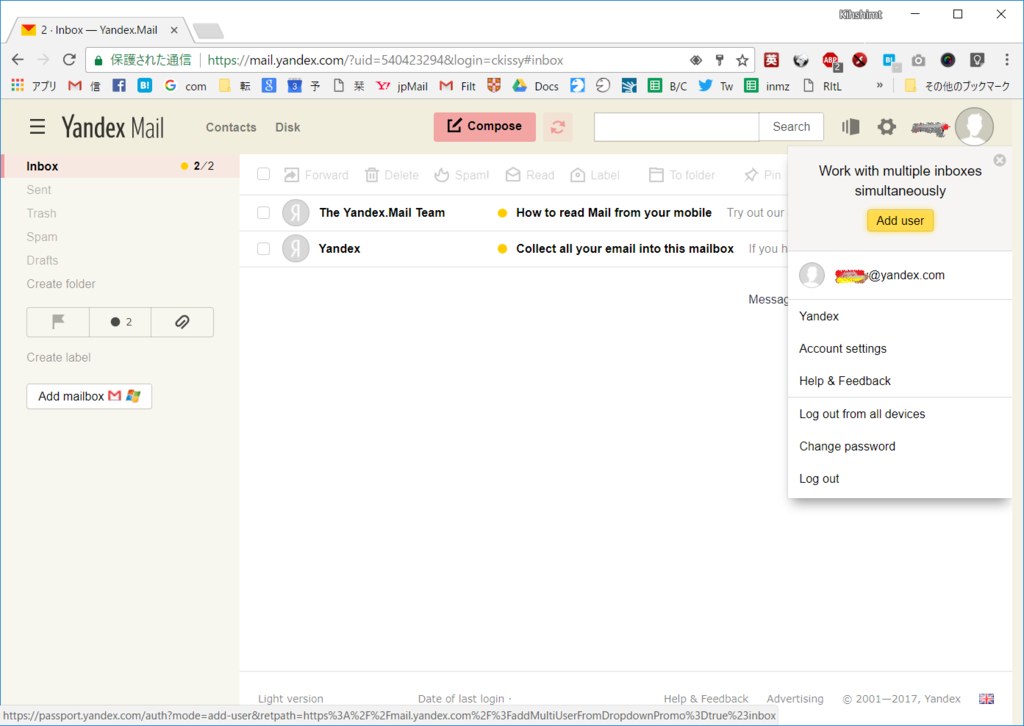1024x726 pixels.
Task: Click Create label in the sidebar
Action: [58, 357]
